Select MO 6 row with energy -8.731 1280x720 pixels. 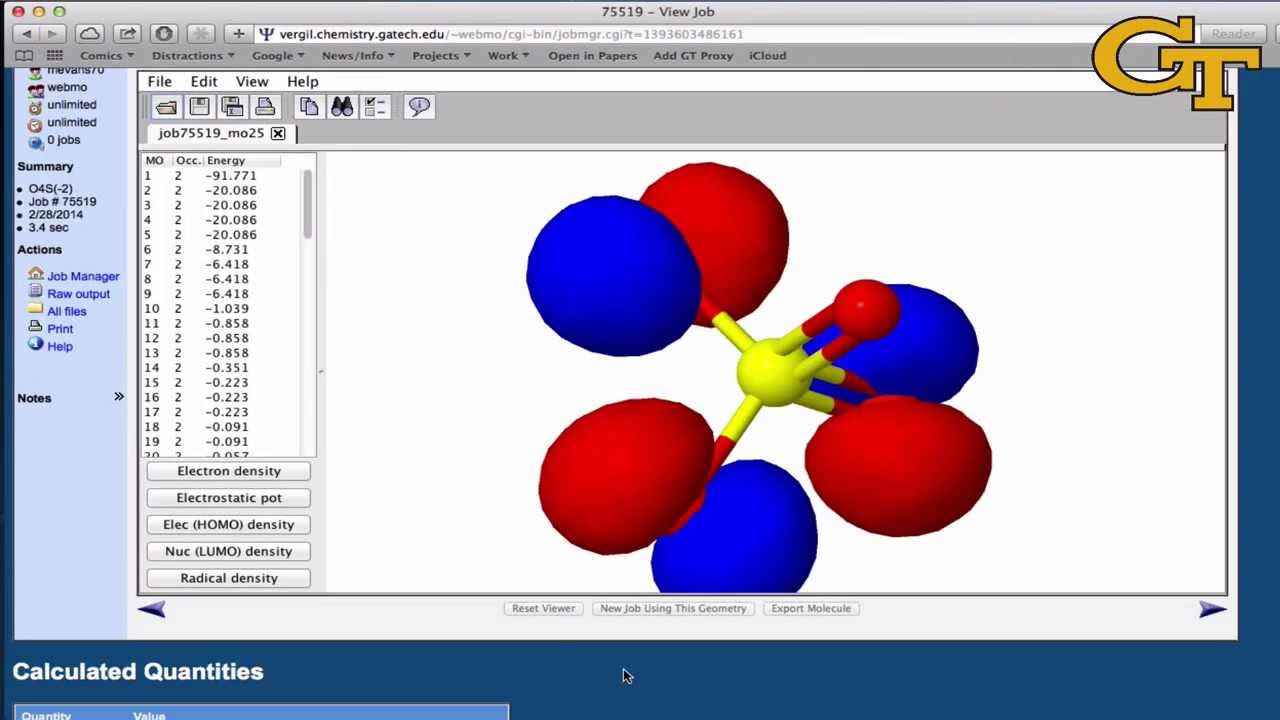pos(222,250)
